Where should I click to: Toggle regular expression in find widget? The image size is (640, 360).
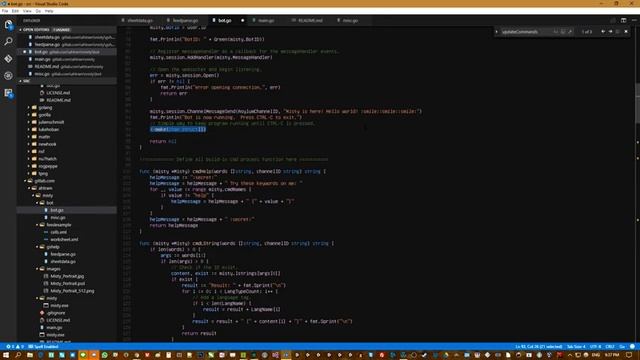point(570,31)
